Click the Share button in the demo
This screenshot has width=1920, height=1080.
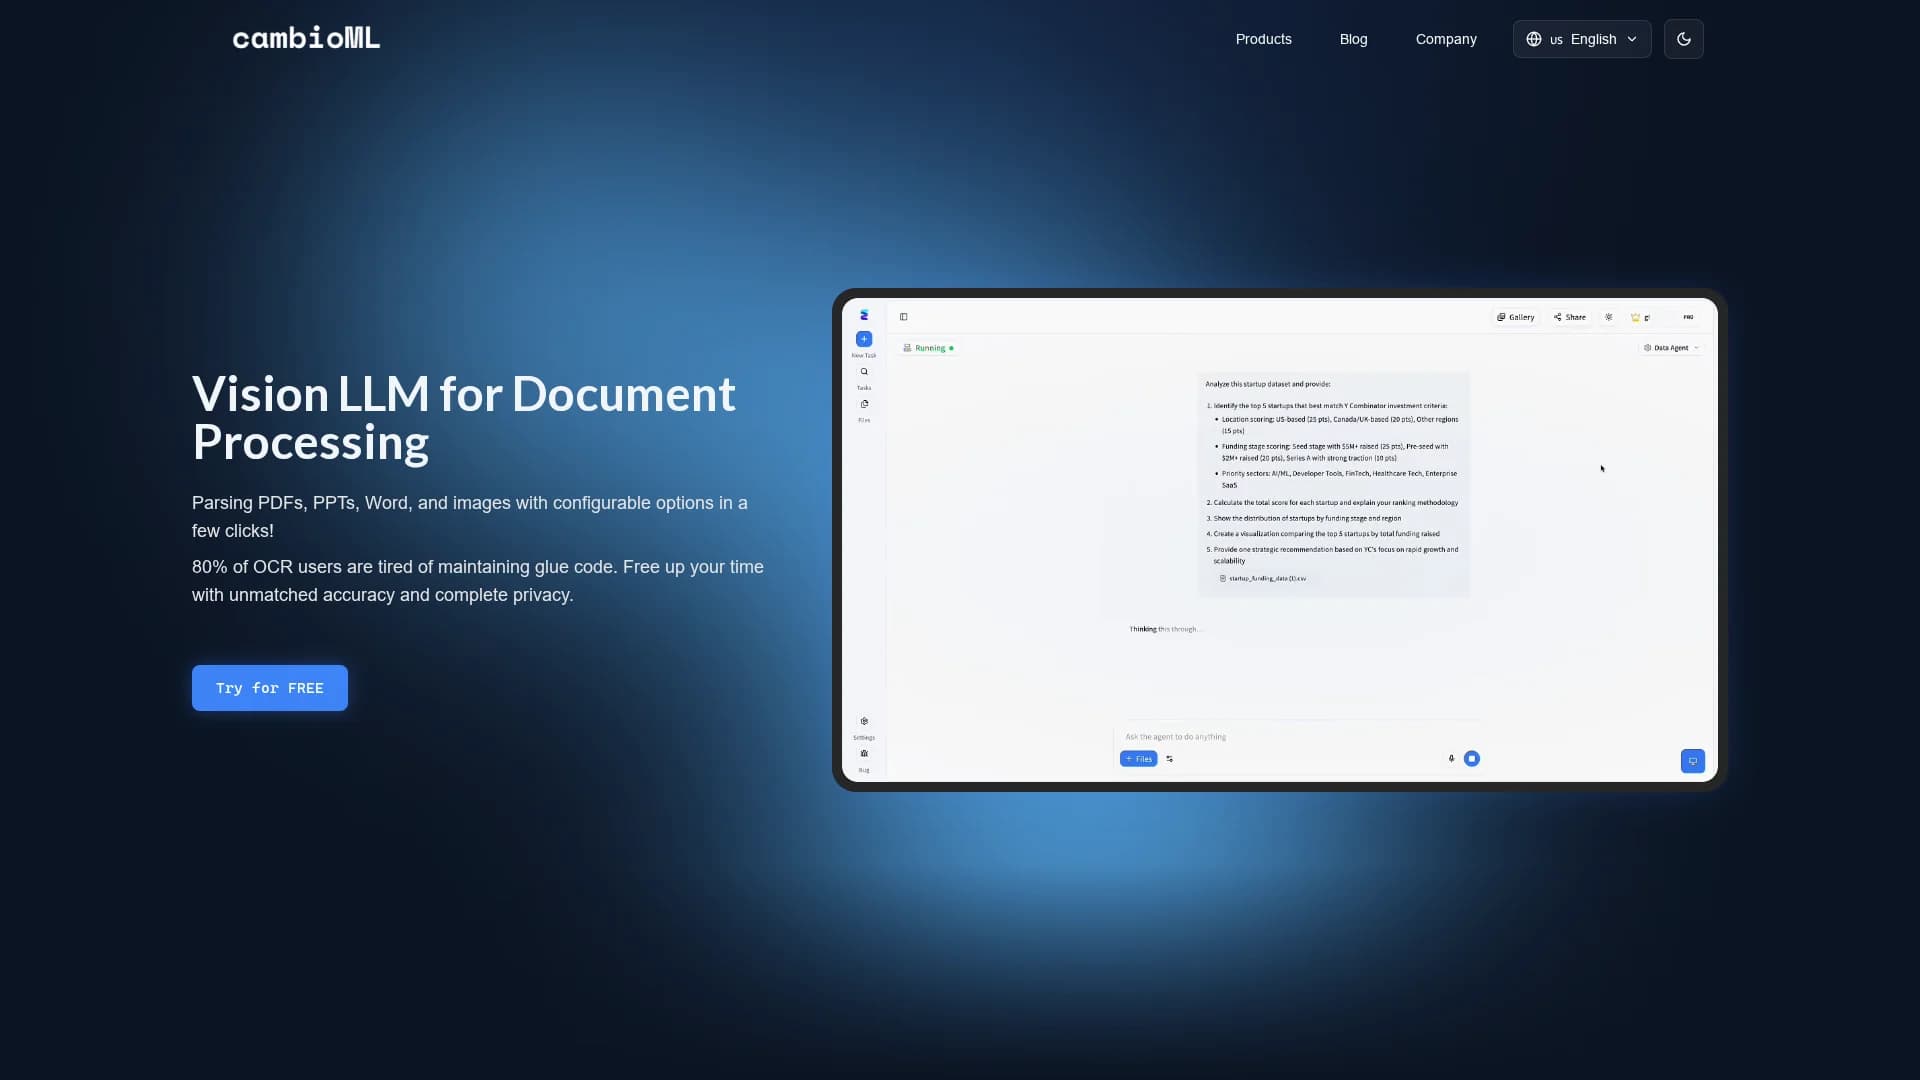tap(1570, 317)
